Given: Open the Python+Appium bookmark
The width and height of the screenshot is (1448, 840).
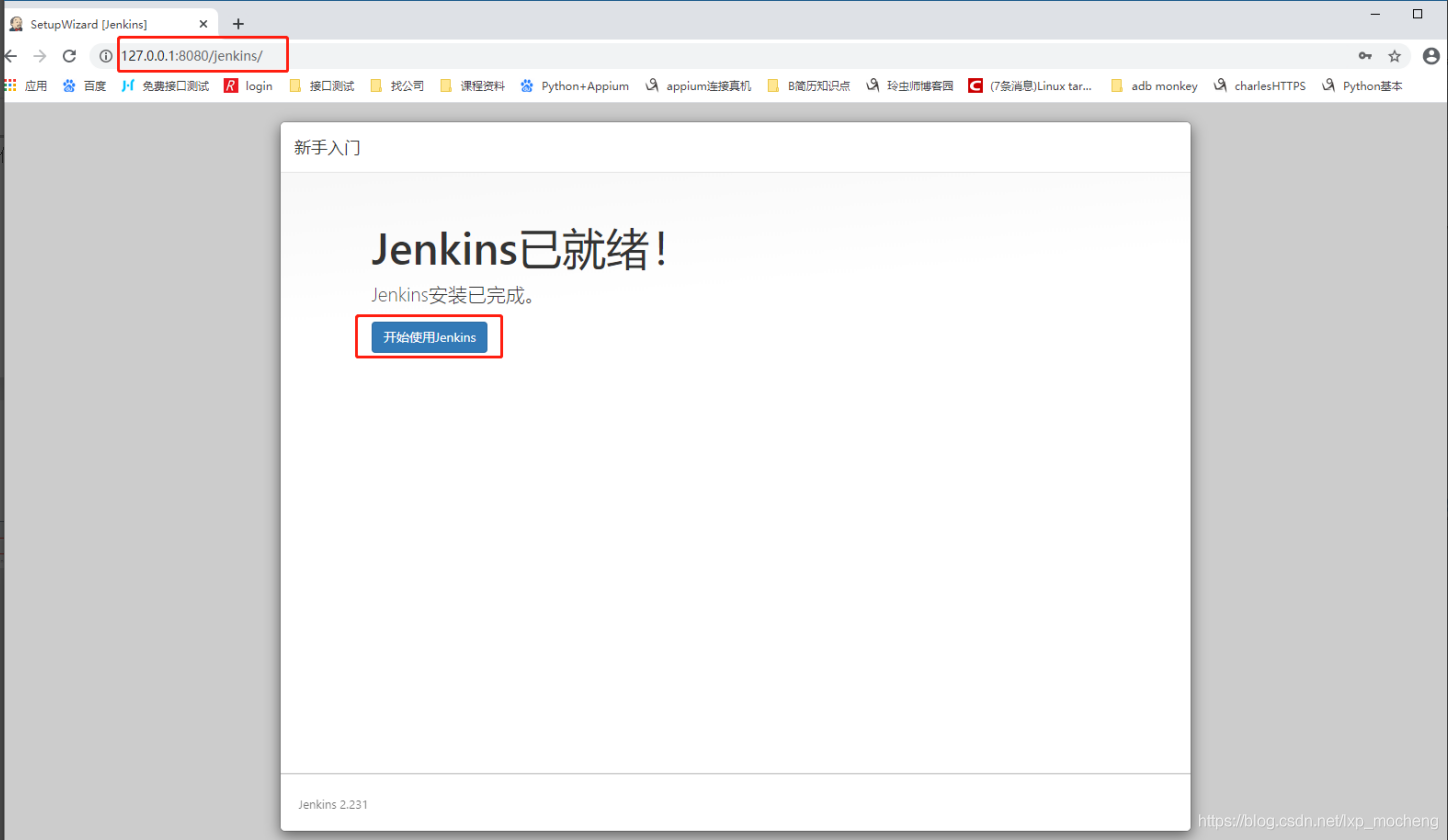Looking at the screenshot, I should 575,86.
